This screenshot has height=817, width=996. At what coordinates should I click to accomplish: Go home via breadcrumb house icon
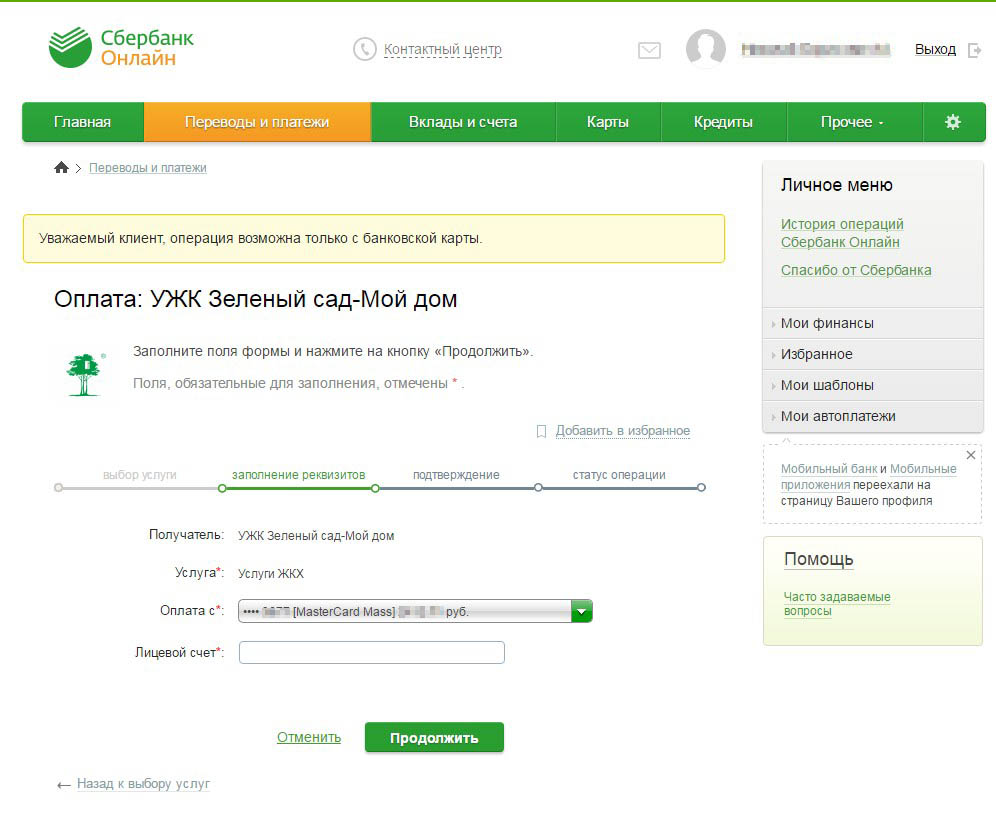[61, 168]
